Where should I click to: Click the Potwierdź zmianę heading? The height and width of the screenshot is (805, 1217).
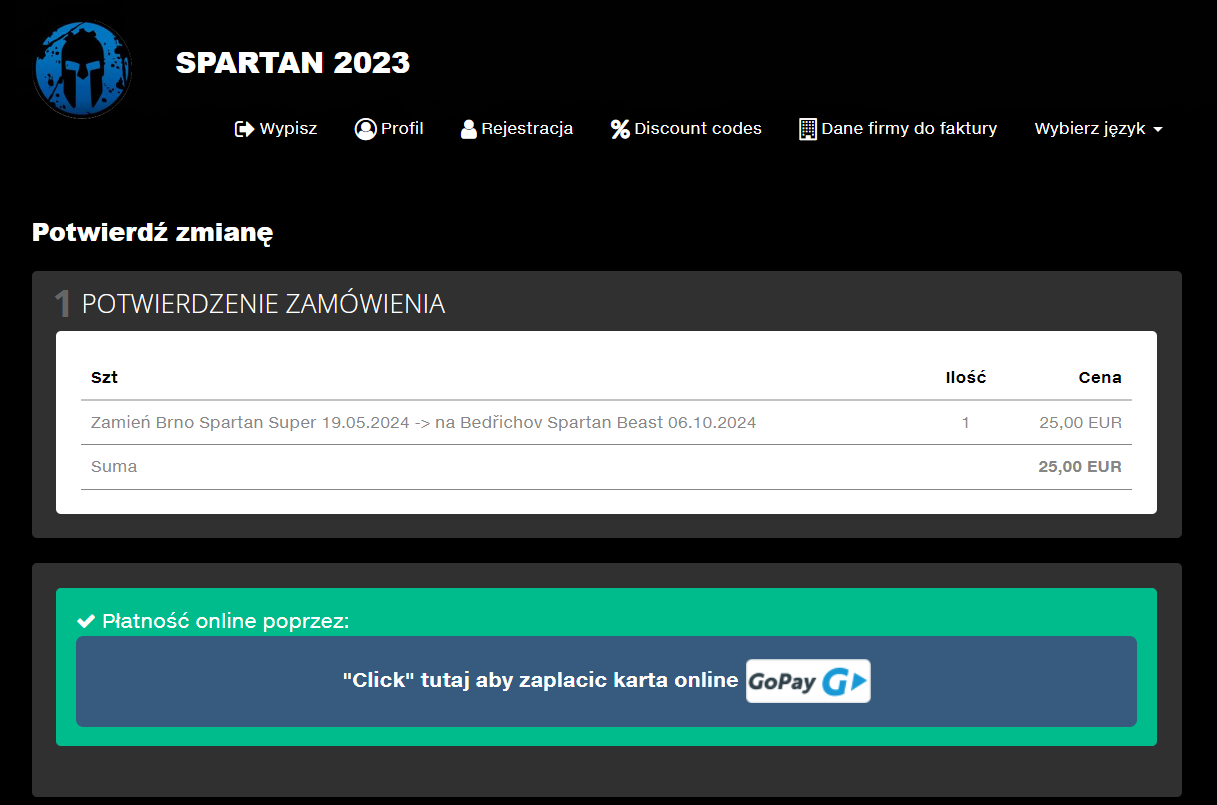point(153,233)
